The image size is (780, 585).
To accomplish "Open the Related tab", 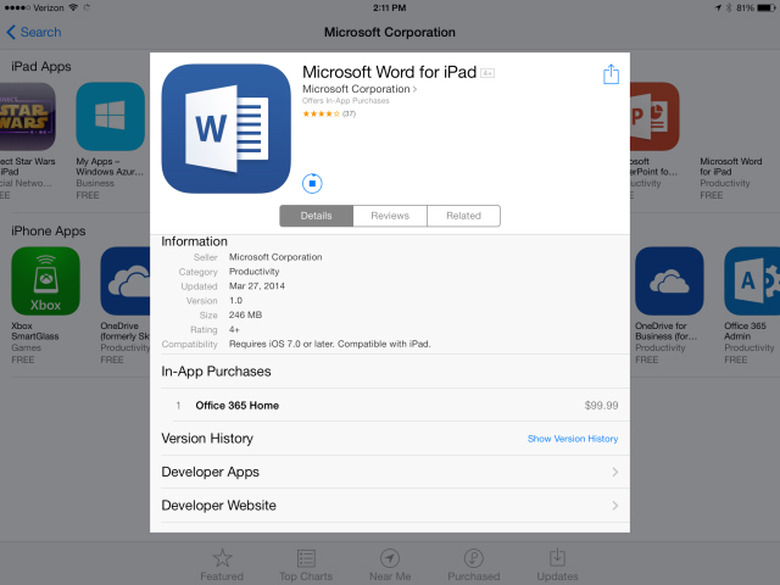I will [x=464, y=216].
